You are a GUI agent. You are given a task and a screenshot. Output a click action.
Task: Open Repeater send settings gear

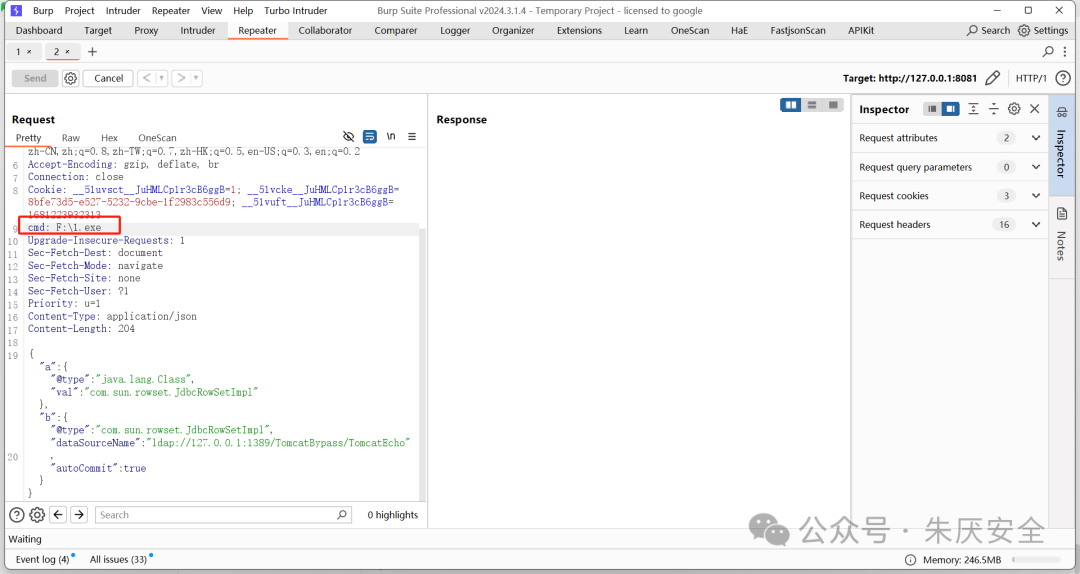[x=70, y=79]
